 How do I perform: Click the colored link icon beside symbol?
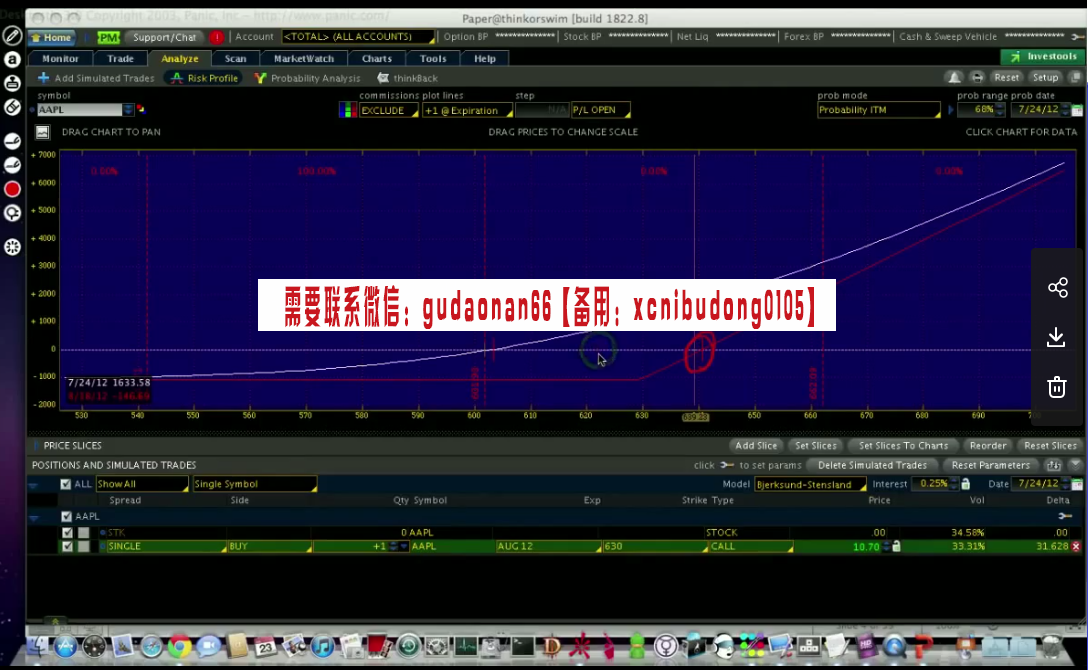coord(141,109)
